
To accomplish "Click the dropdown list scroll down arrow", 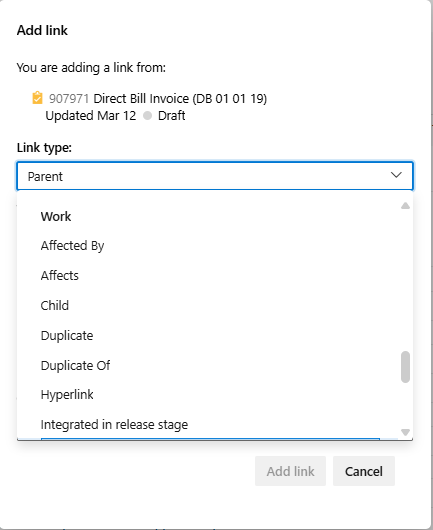I will pos(405,432).
